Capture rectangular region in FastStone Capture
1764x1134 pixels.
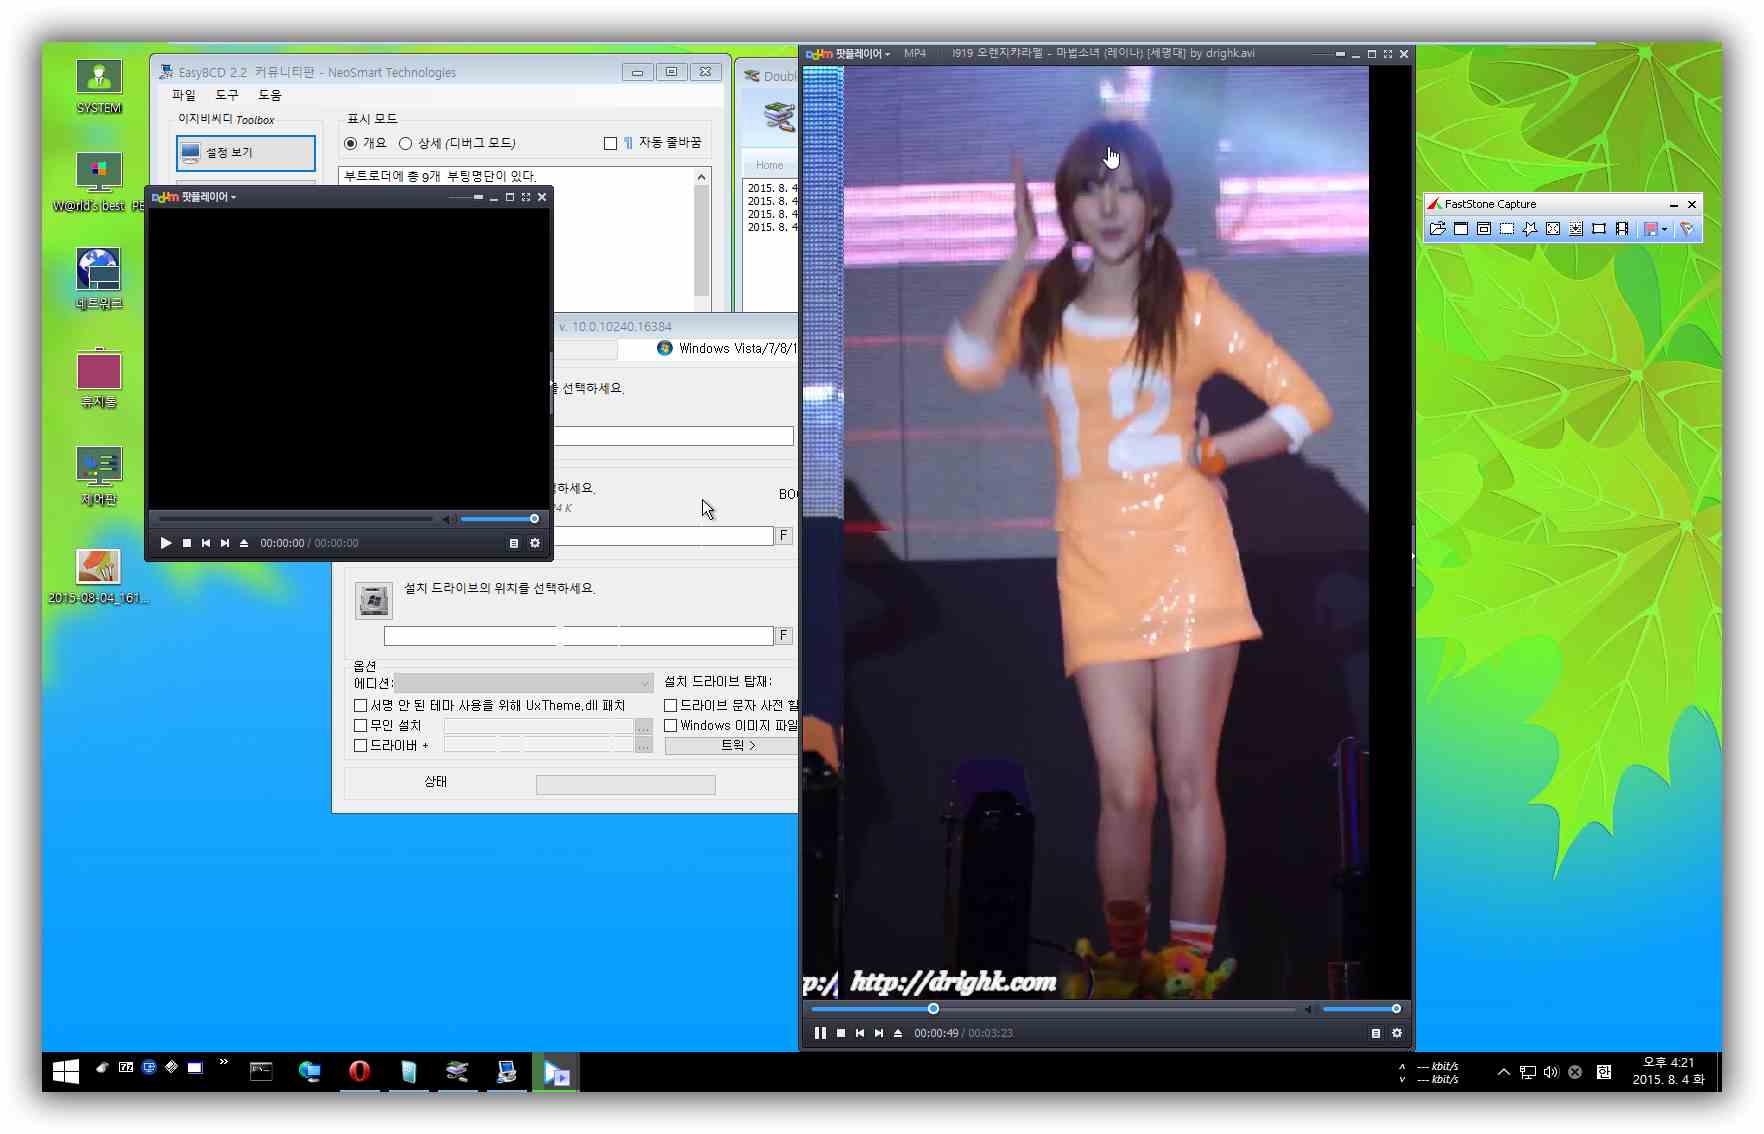[x=1507, y=229]
